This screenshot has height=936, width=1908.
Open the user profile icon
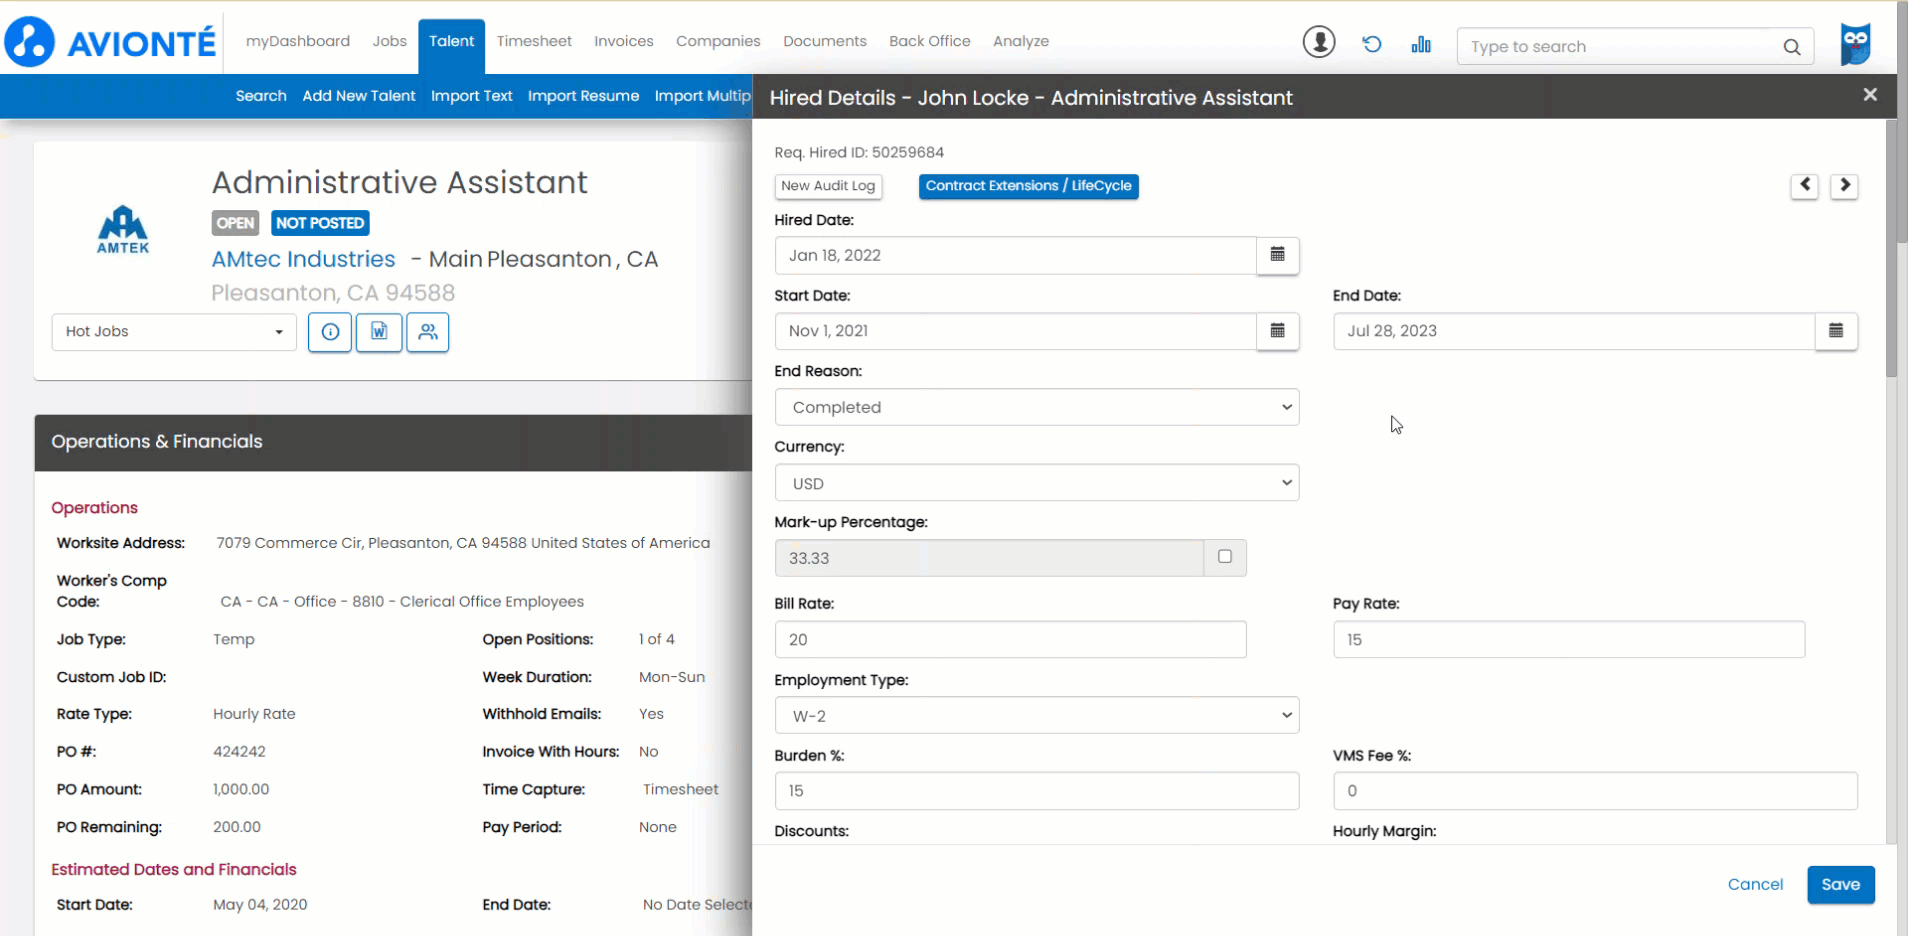[1319, 42]
